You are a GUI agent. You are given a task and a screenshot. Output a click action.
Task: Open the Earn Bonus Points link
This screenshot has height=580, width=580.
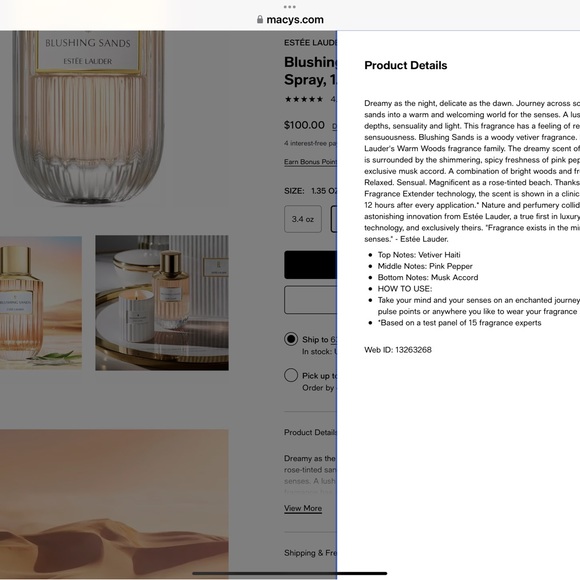click(x=310, y=162)
